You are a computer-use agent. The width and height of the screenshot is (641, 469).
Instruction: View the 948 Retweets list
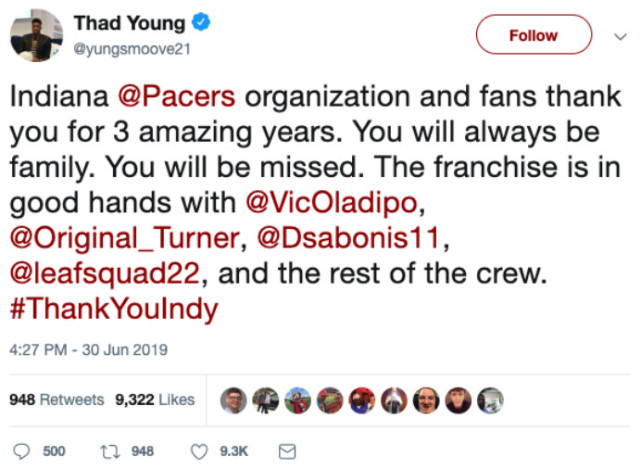pos(56,400)
